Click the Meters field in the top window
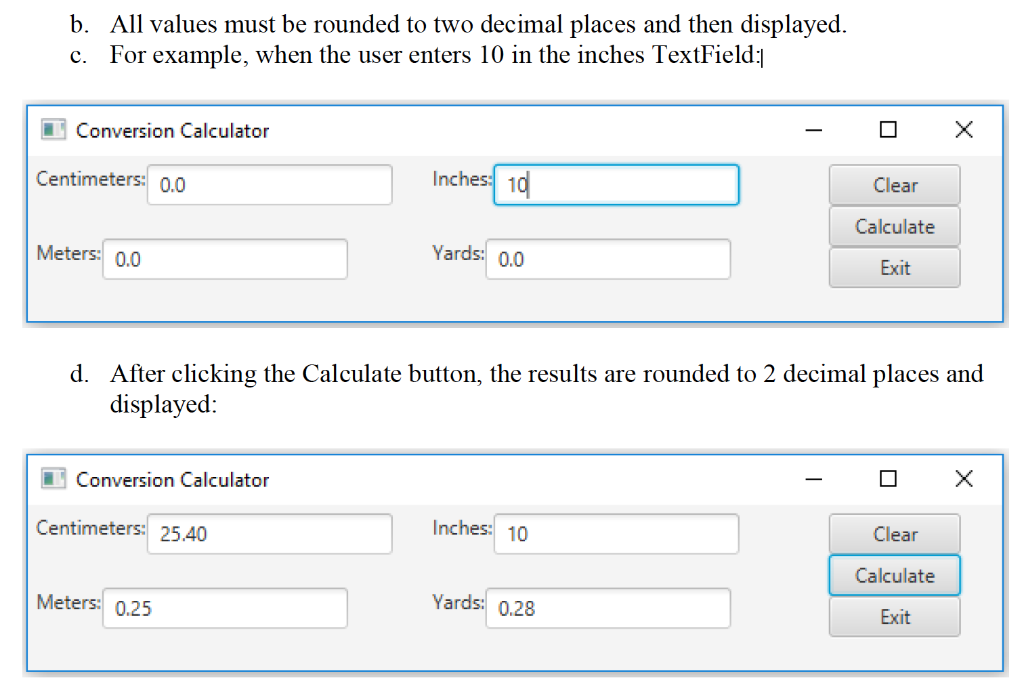Viewport: 1024px width, 695px height. tap(224, 259)
